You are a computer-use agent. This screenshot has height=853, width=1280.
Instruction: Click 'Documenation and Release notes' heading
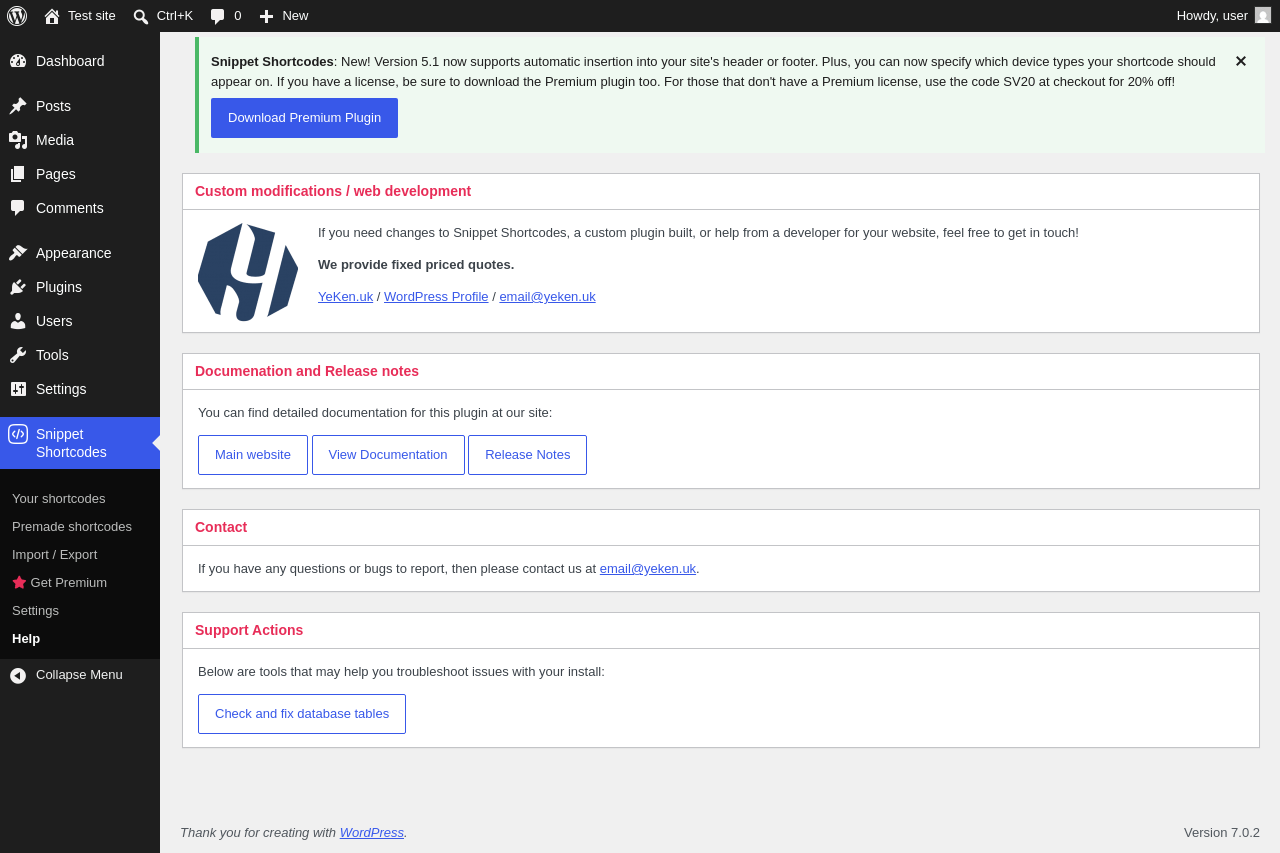click(x=307, y=371)
